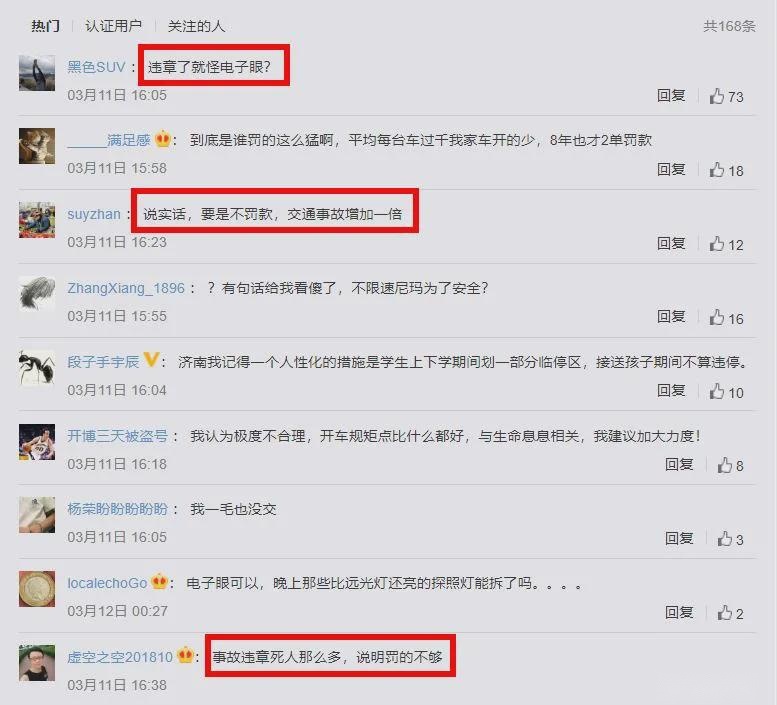Click 回复 under suyzhan's comment

671,243
